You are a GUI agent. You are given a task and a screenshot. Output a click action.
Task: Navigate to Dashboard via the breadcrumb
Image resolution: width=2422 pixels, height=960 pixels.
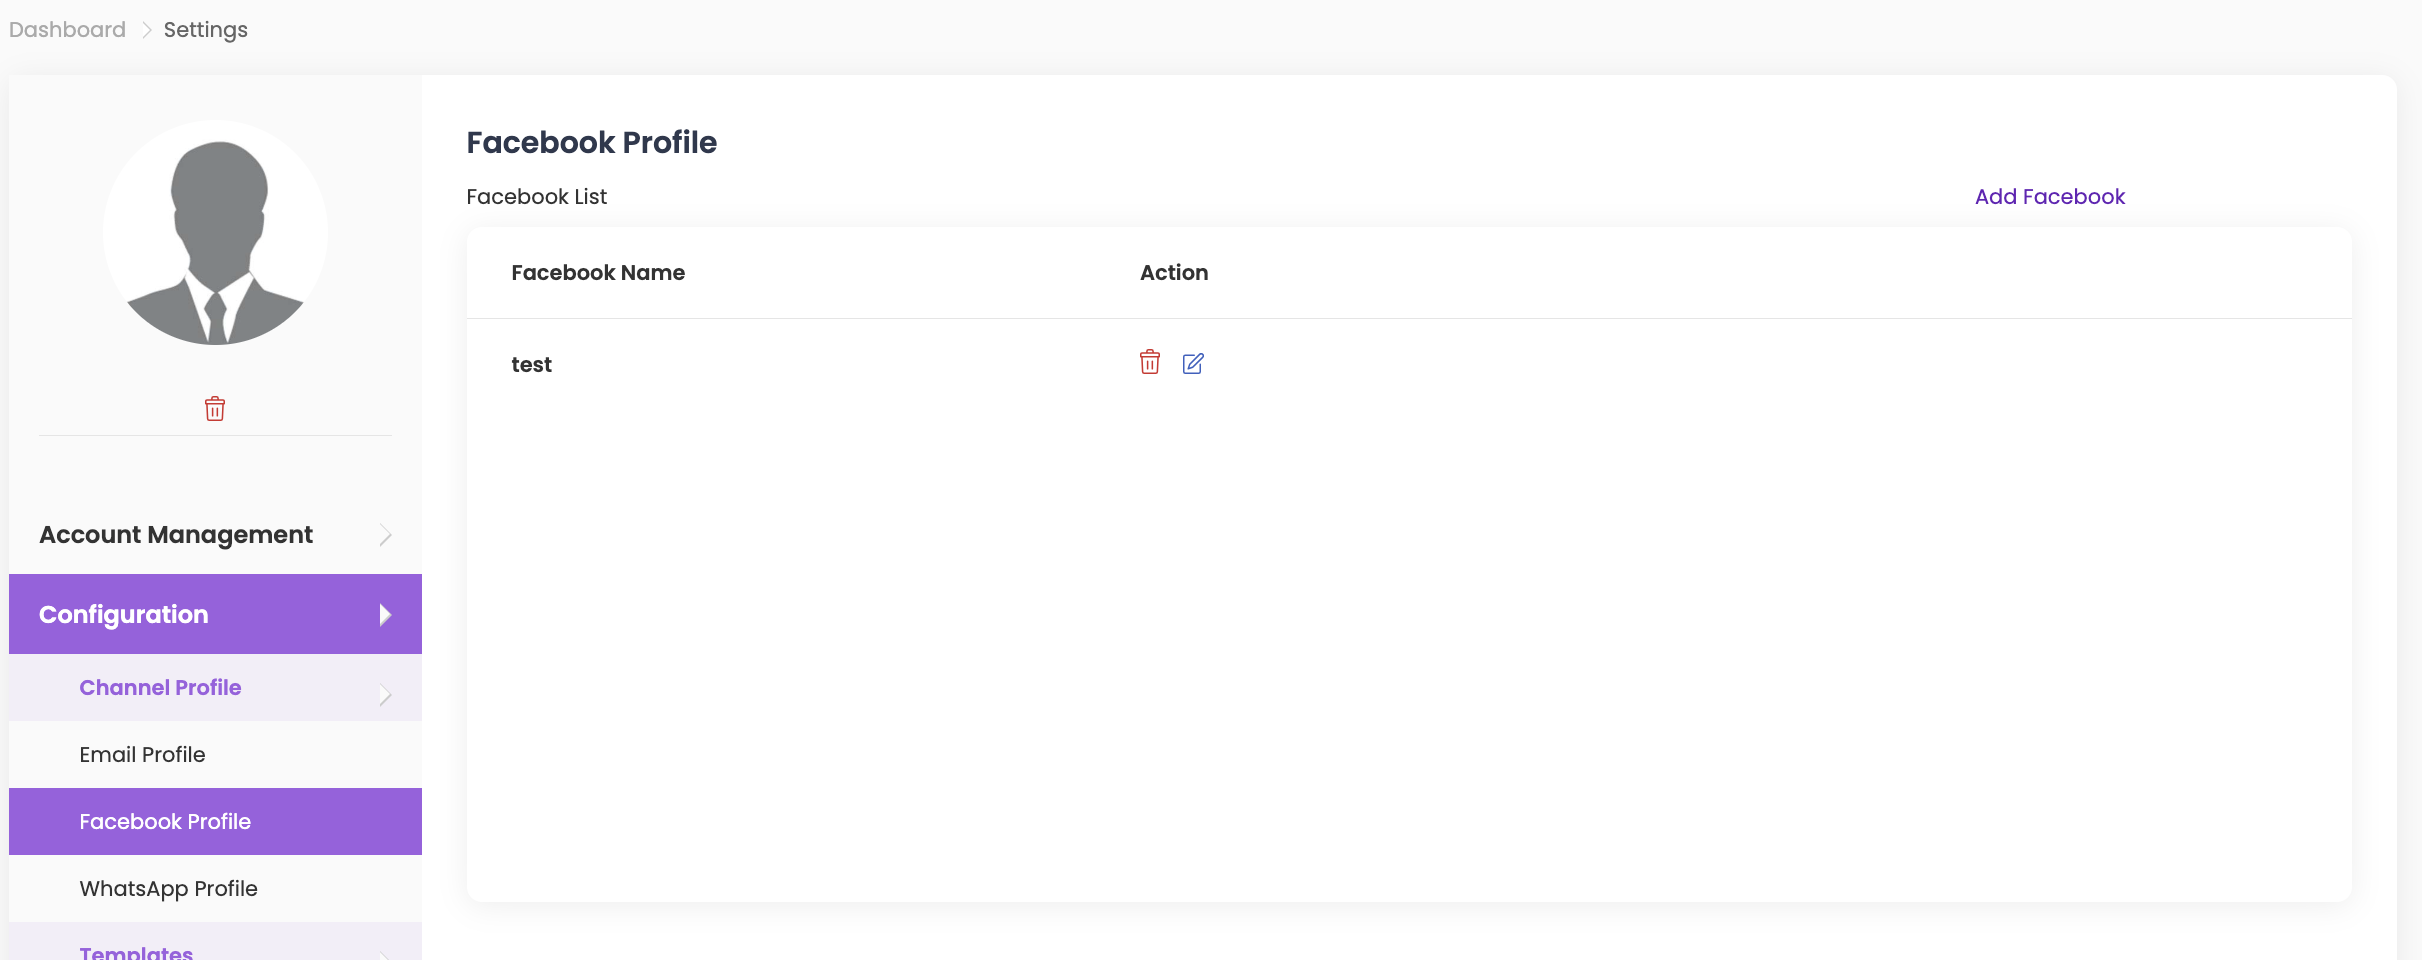pos(67,30)
